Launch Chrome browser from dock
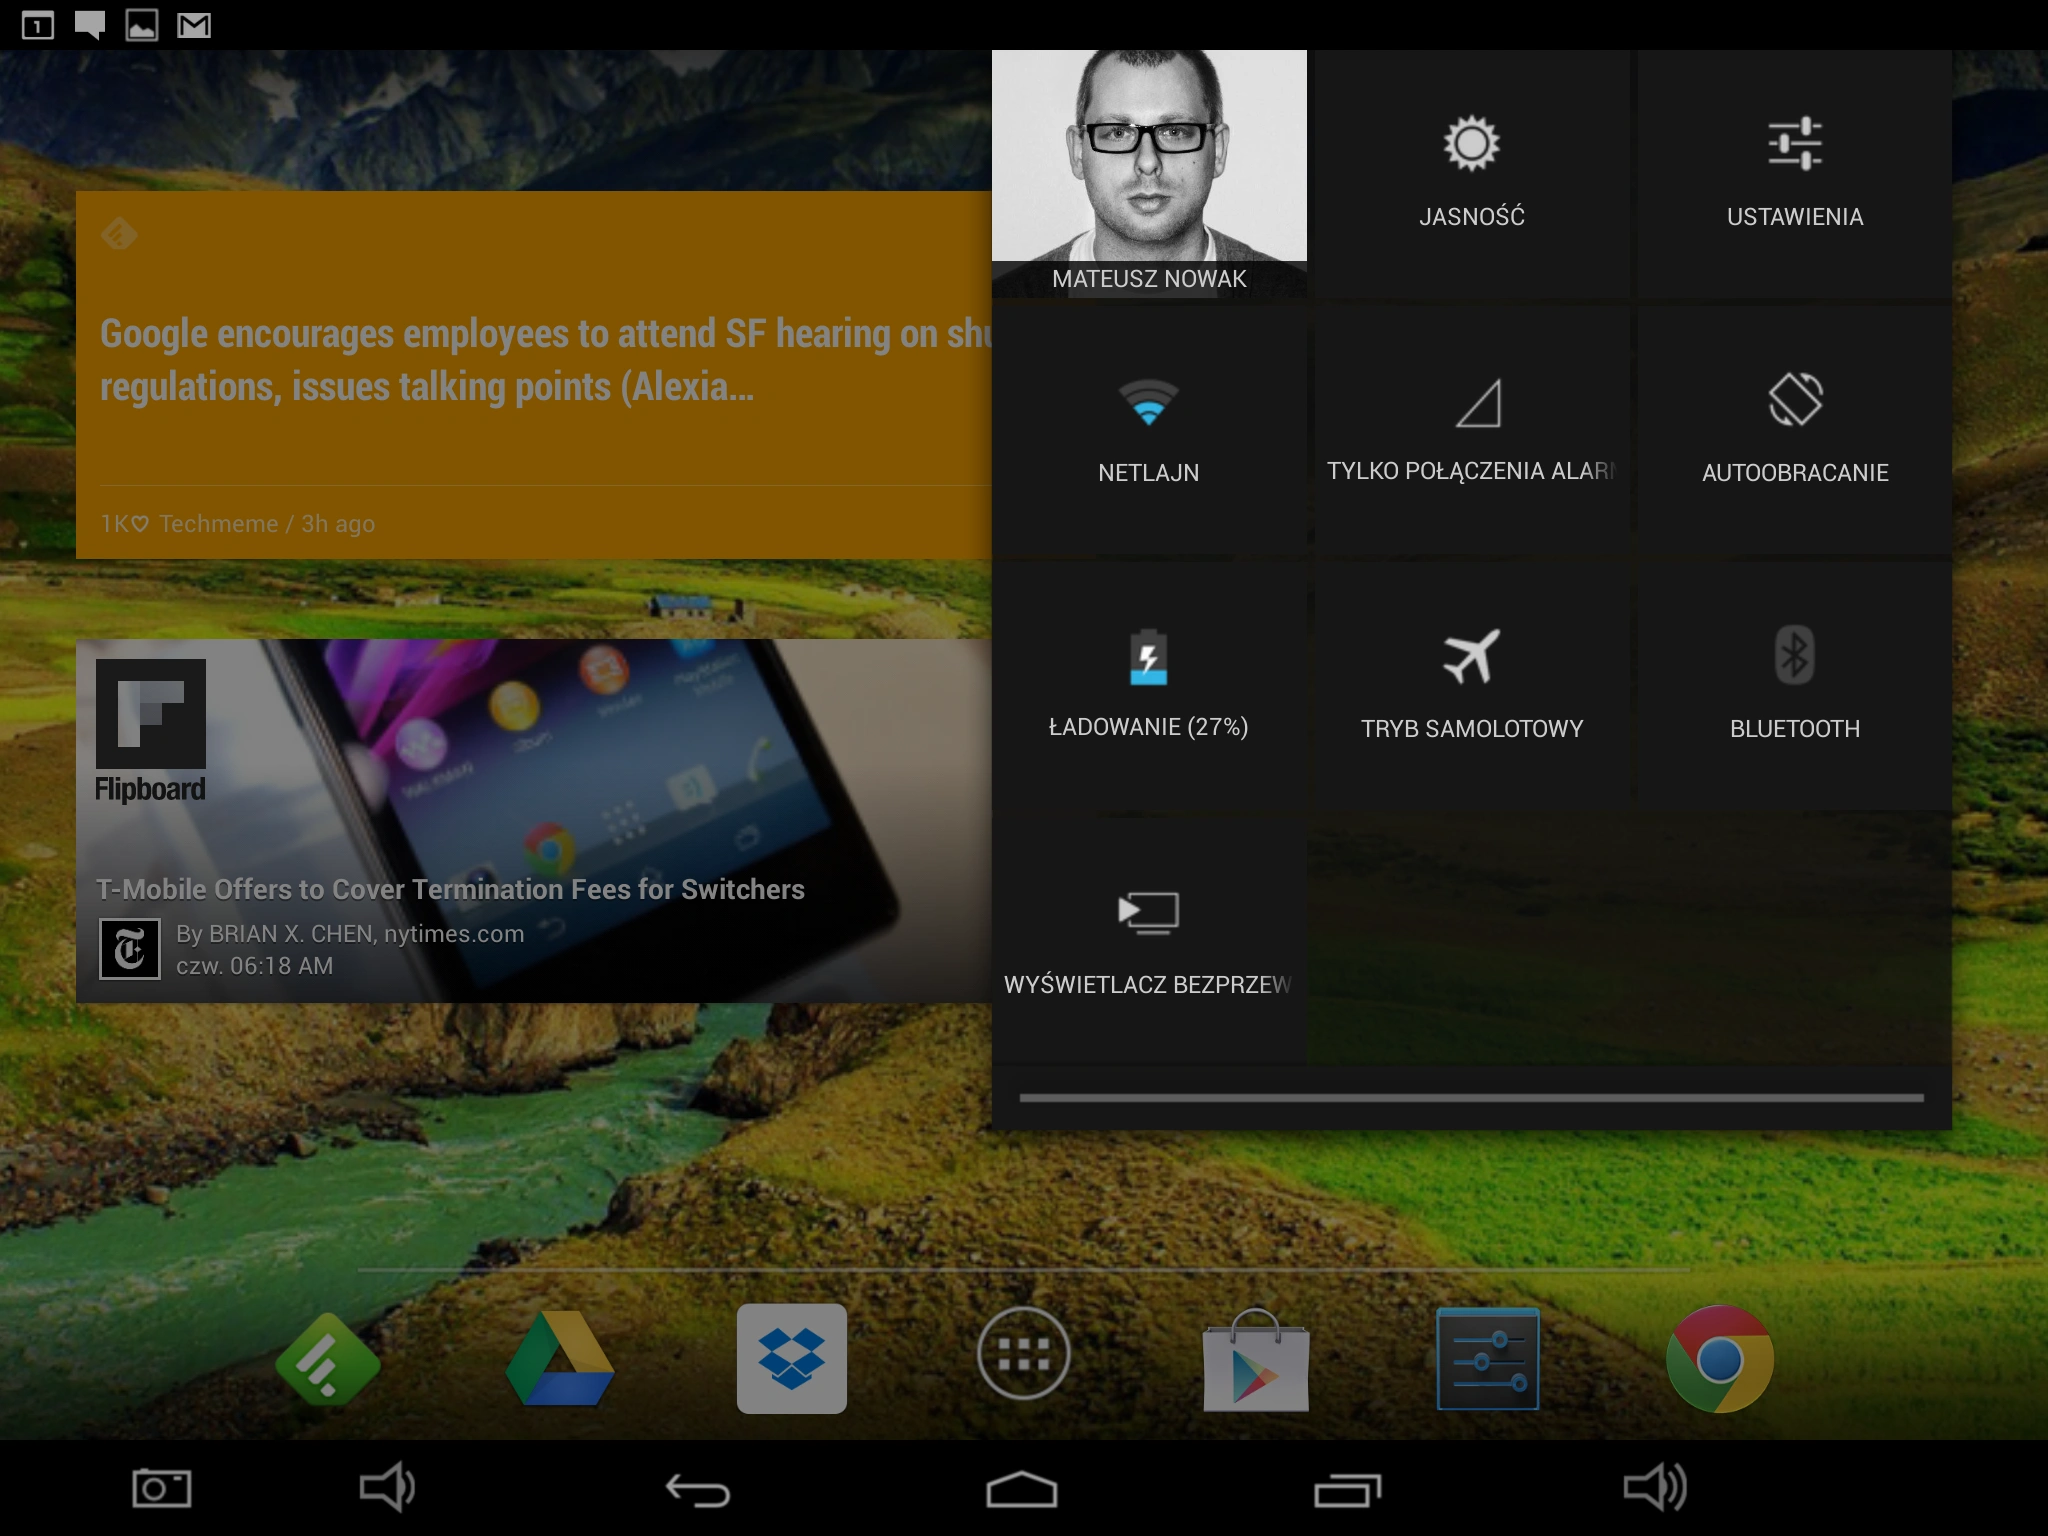This screenshot has height=1536, width=2048. 1720,1359
